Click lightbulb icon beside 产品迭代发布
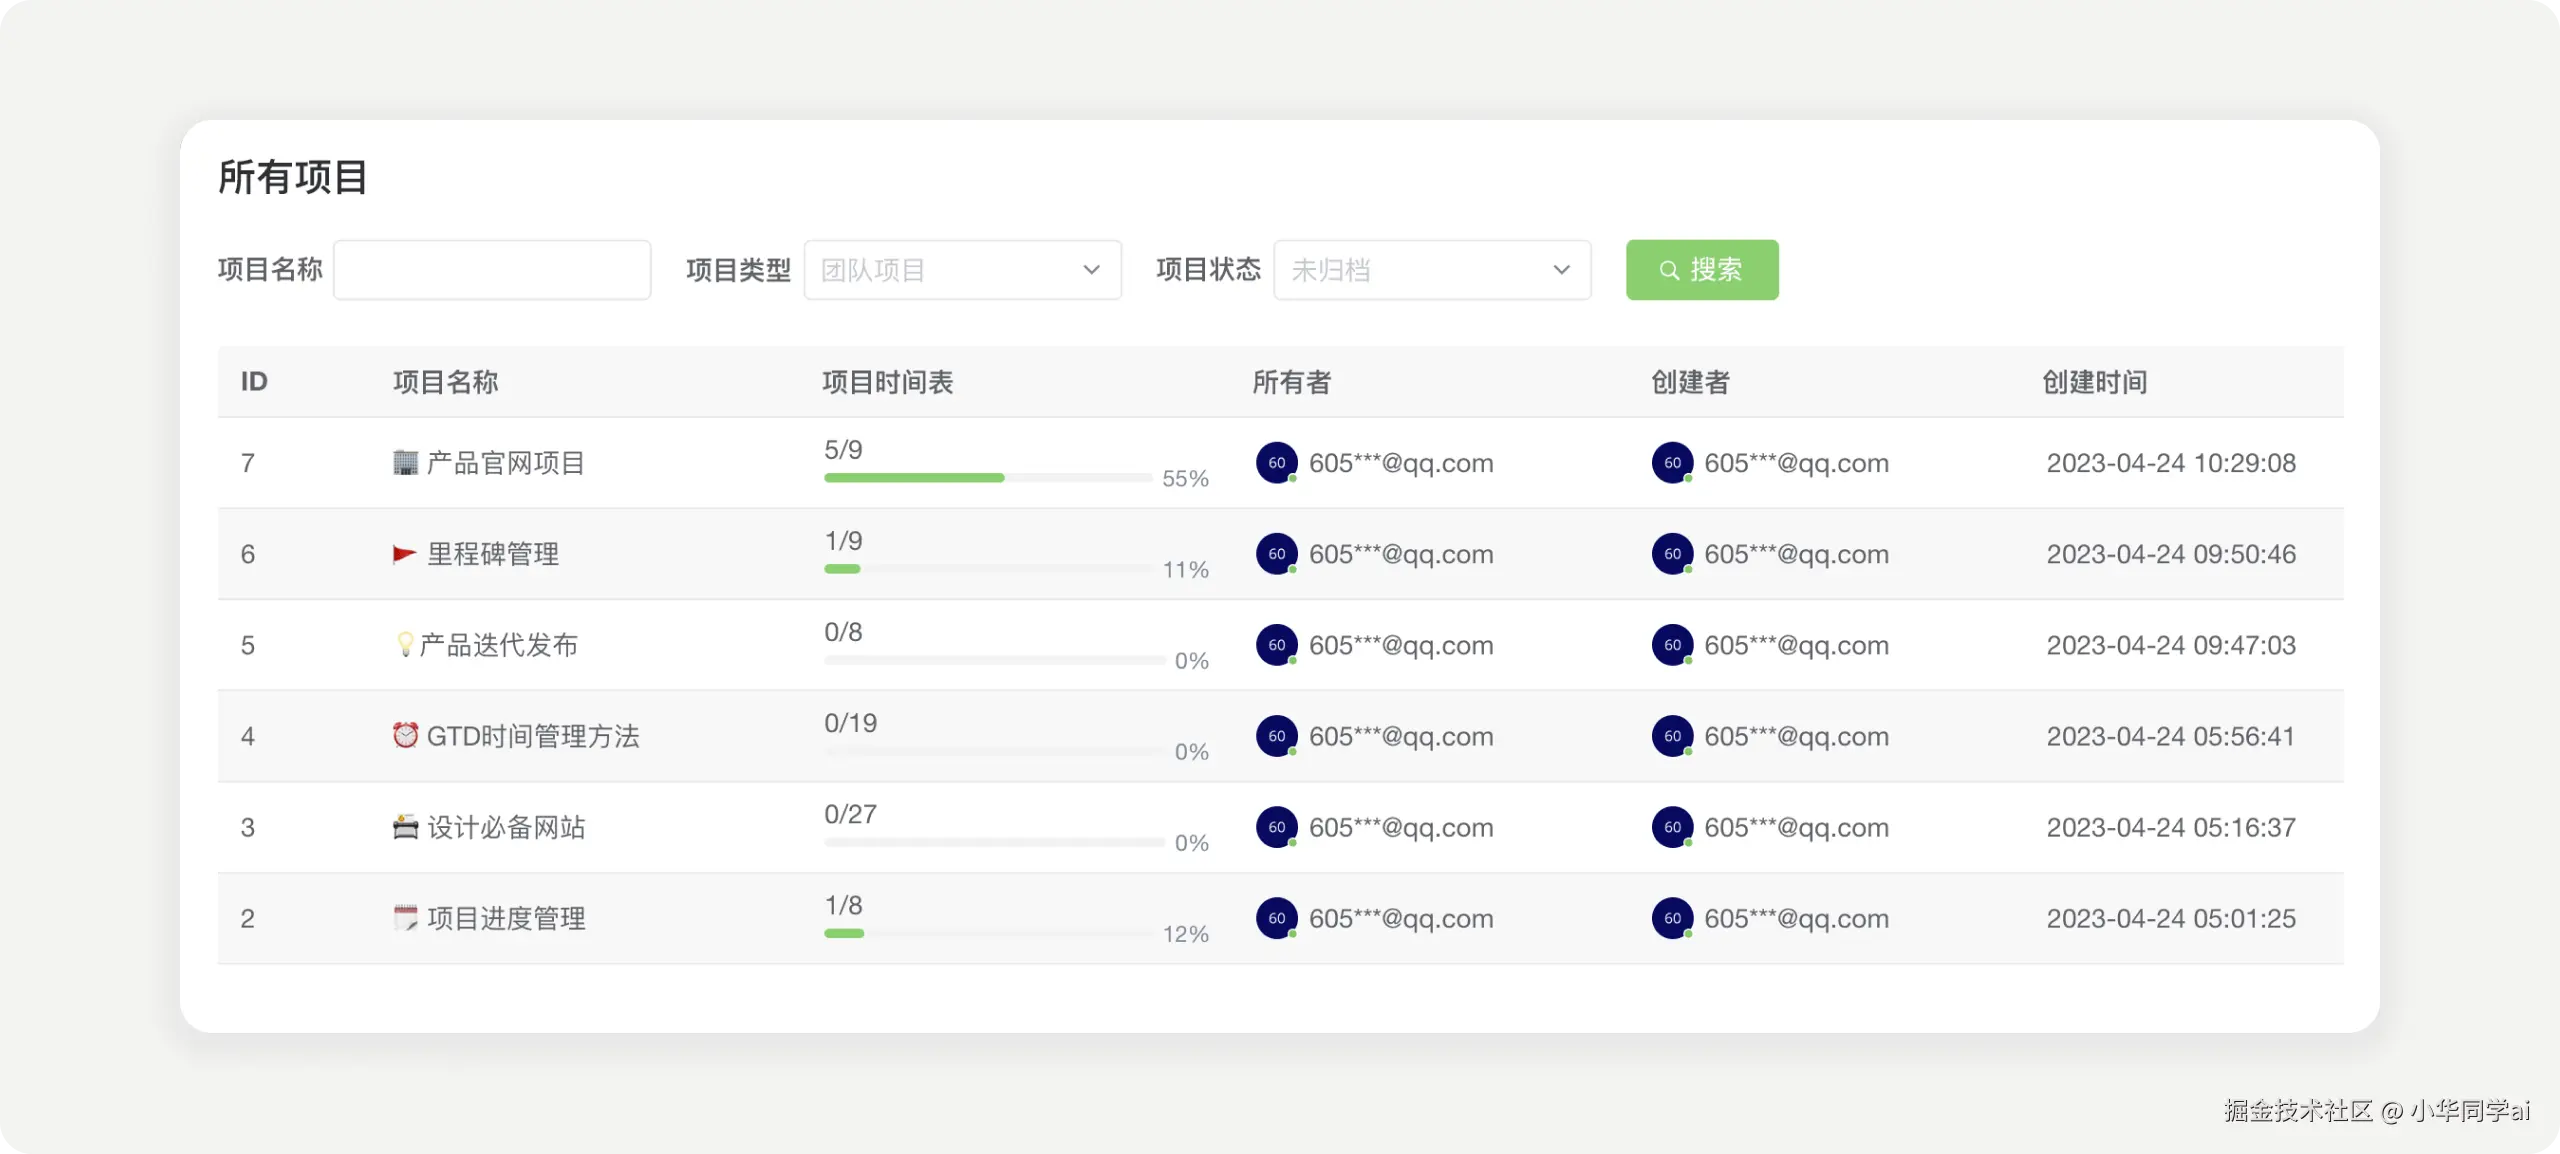The image size is (2560, 1154). point(405,645)
